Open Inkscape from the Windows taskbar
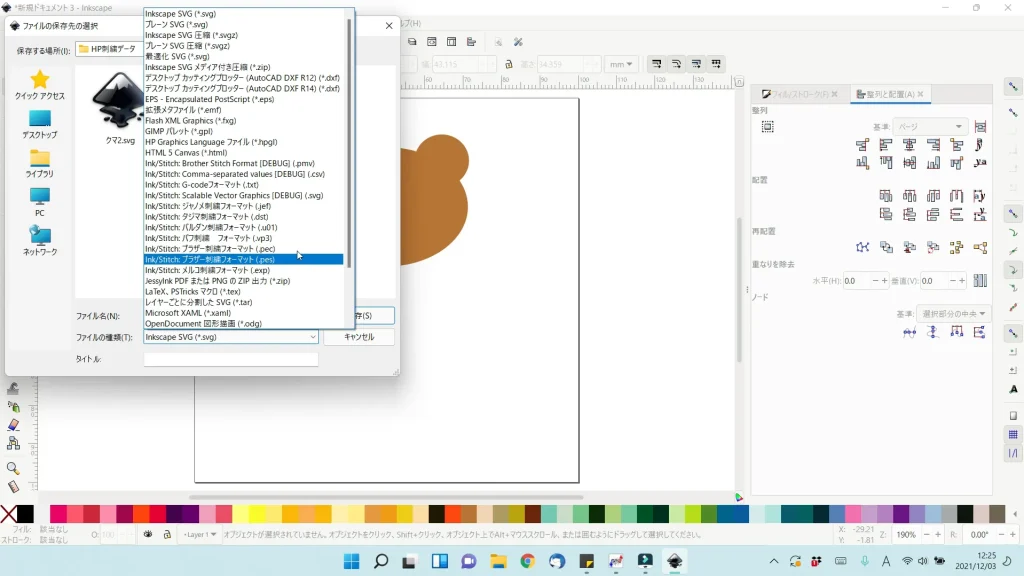Viewport: 1024px width, 576px height. tap(674, 561)
